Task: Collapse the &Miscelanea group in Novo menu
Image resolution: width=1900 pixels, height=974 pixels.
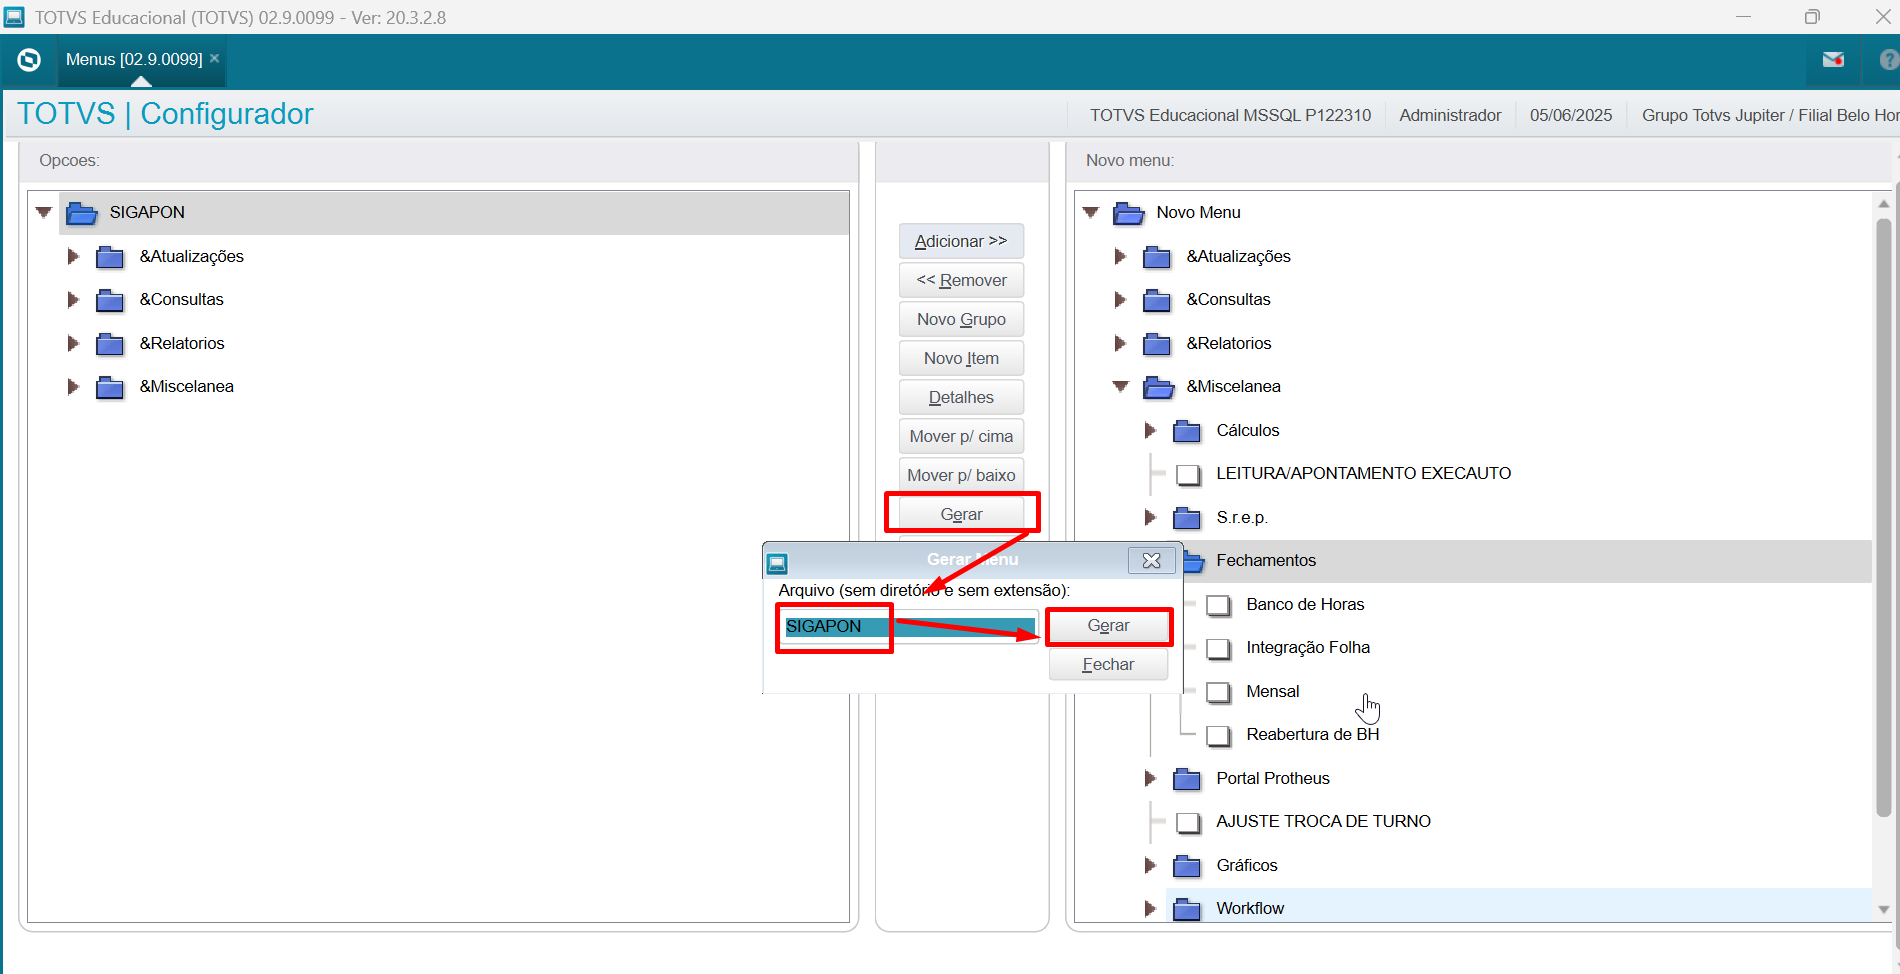Action: coord(1120,387)
